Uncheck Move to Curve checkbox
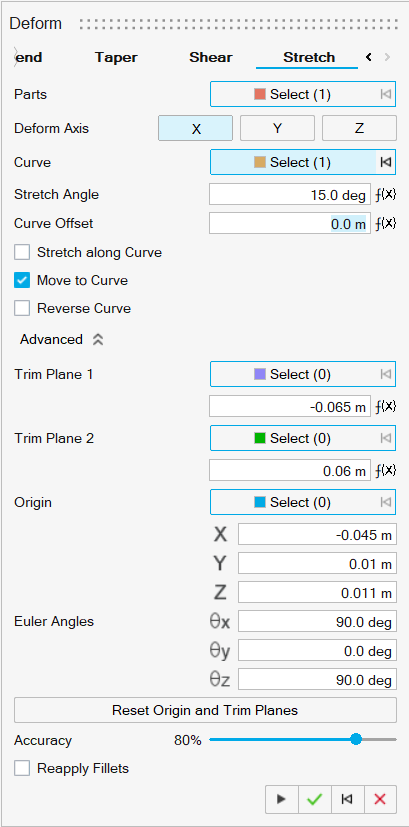The width and height of the screenshot is (409, 827). (x=22, y=280)
